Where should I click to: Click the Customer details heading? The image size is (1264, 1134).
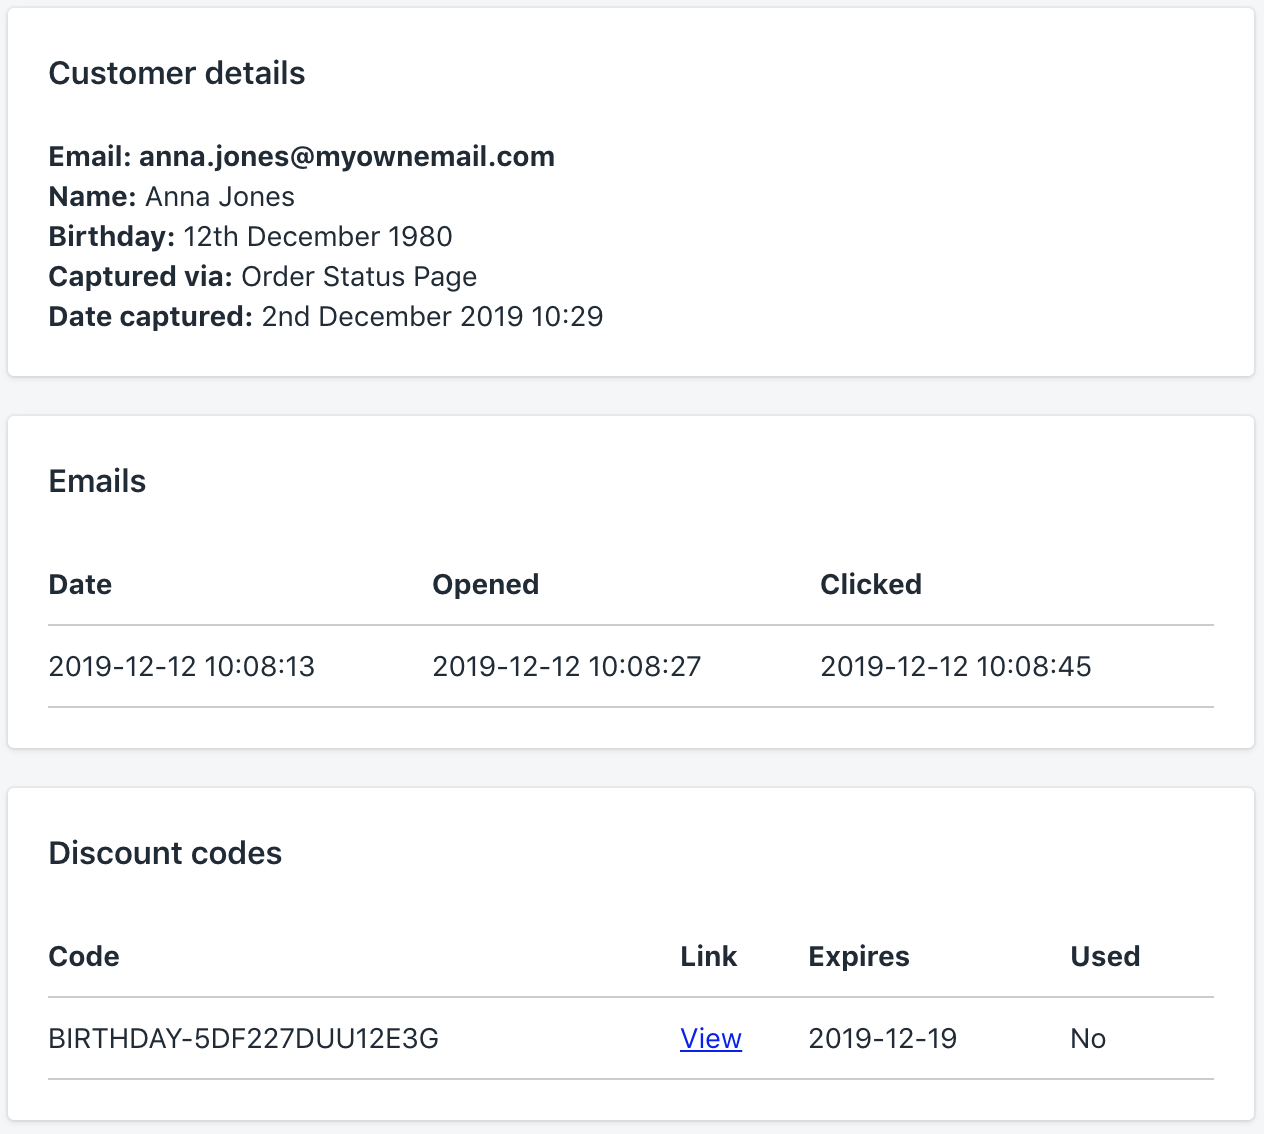[177, 74]
